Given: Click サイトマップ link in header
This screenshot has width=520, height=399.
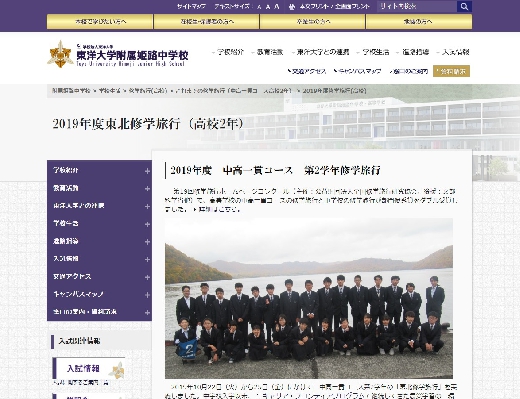Looking at the screenshot, I should click(191, 7).
